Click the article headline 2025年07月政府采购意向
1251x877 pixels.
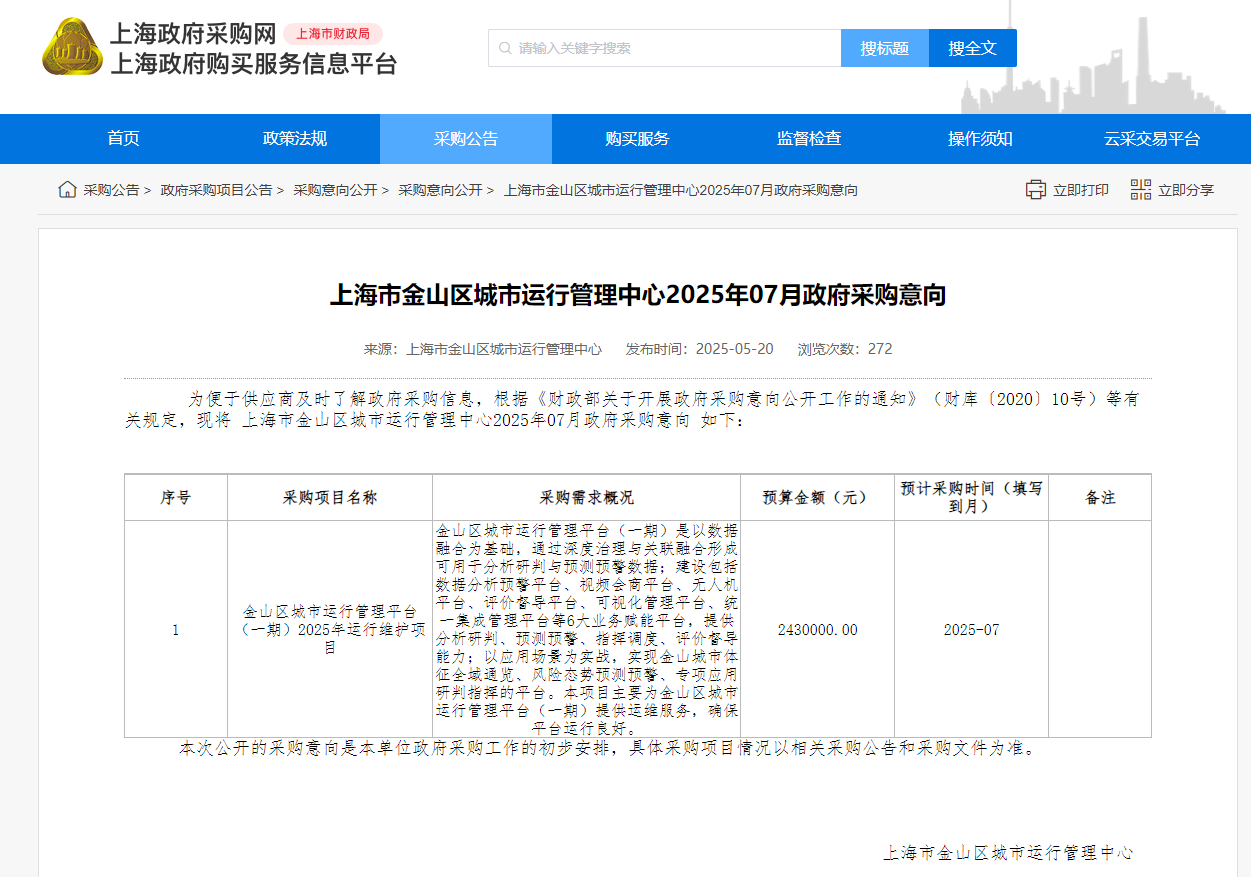638,295
